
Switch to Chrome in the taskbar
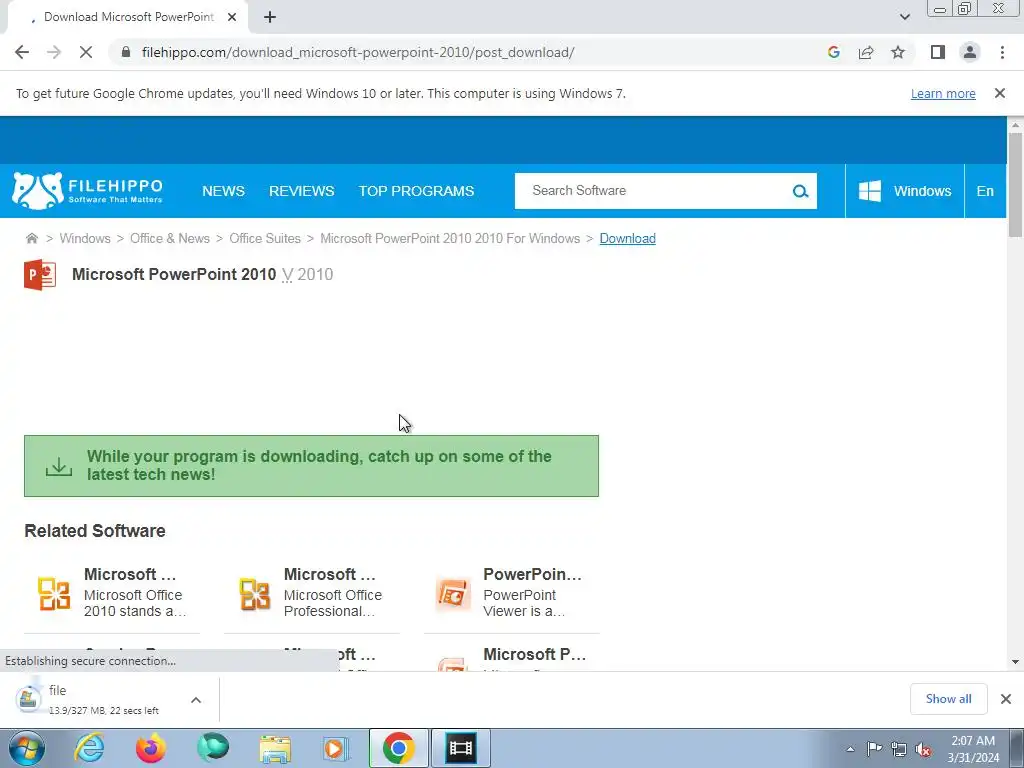[398, 748]
